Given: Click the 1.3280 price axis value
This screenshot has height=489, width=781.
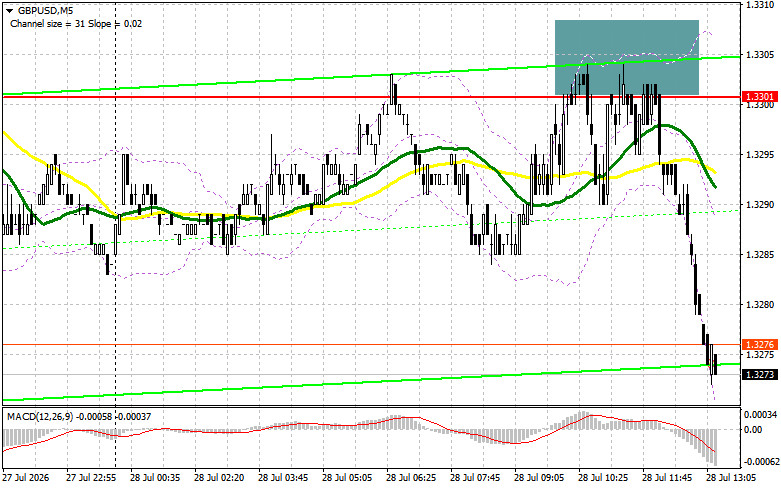Looking at the screenshot, I should tap(759, 305).
